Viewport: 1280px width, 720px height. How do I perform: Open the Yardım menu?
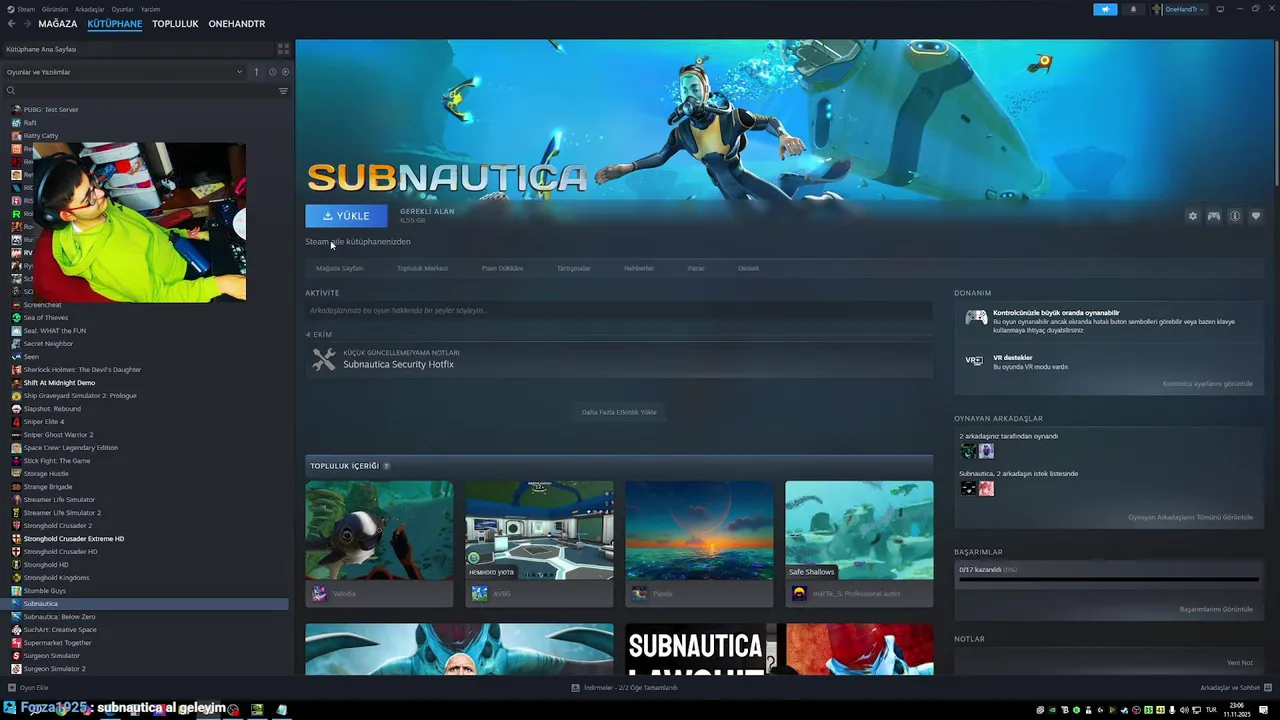click(x=150, y=9)
